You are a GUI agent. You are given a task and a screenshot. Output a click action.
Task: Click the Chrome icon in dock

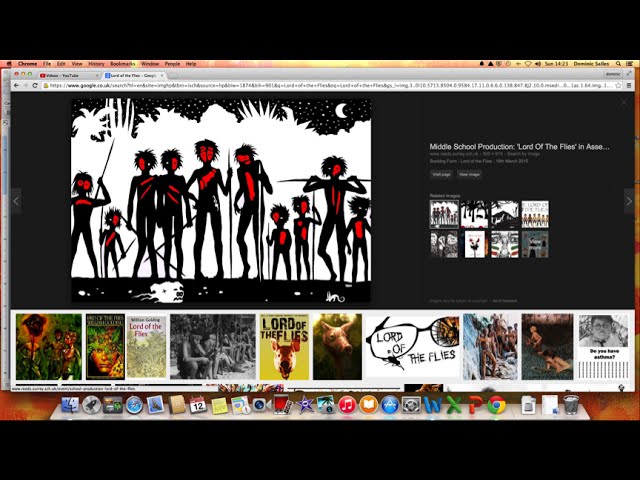(x=496, y=405)
